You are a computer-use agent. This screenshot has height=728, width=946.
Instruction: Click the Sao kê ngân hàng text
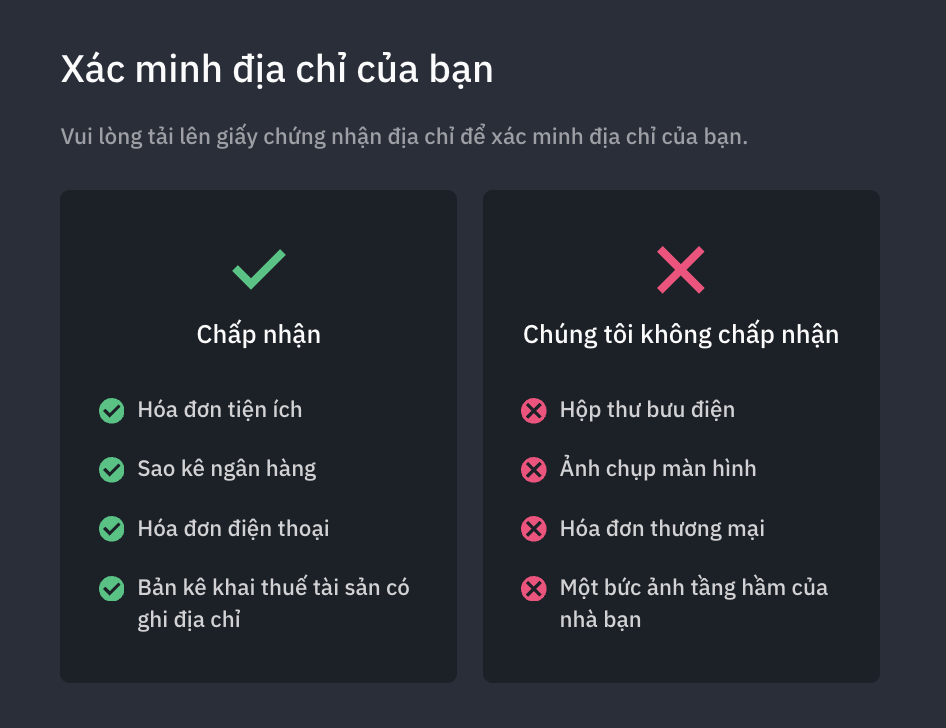point(227,469)
